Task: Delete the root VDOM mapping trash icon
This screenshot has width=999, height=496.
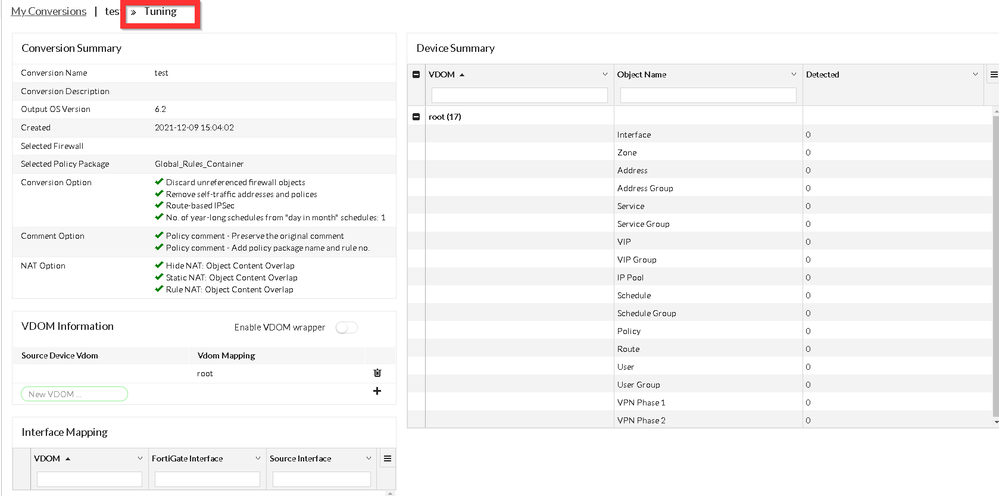Action: click(377, 373)
